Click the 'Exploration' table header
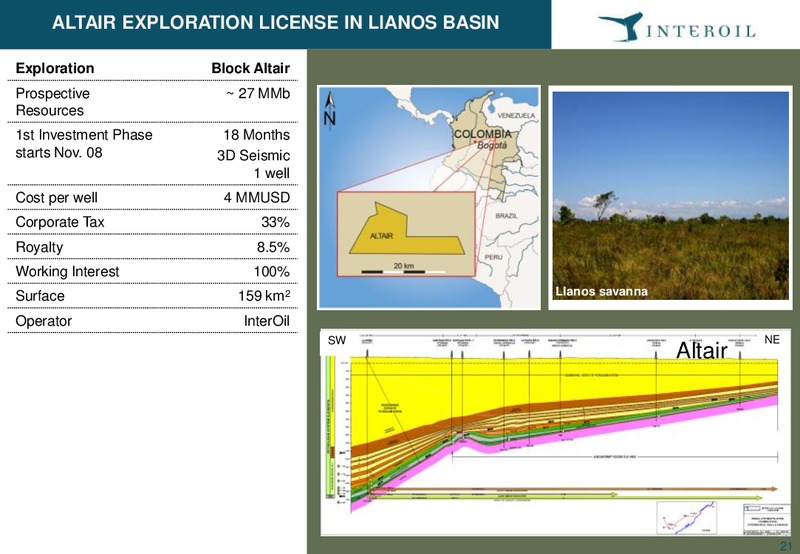 point(55,68)
